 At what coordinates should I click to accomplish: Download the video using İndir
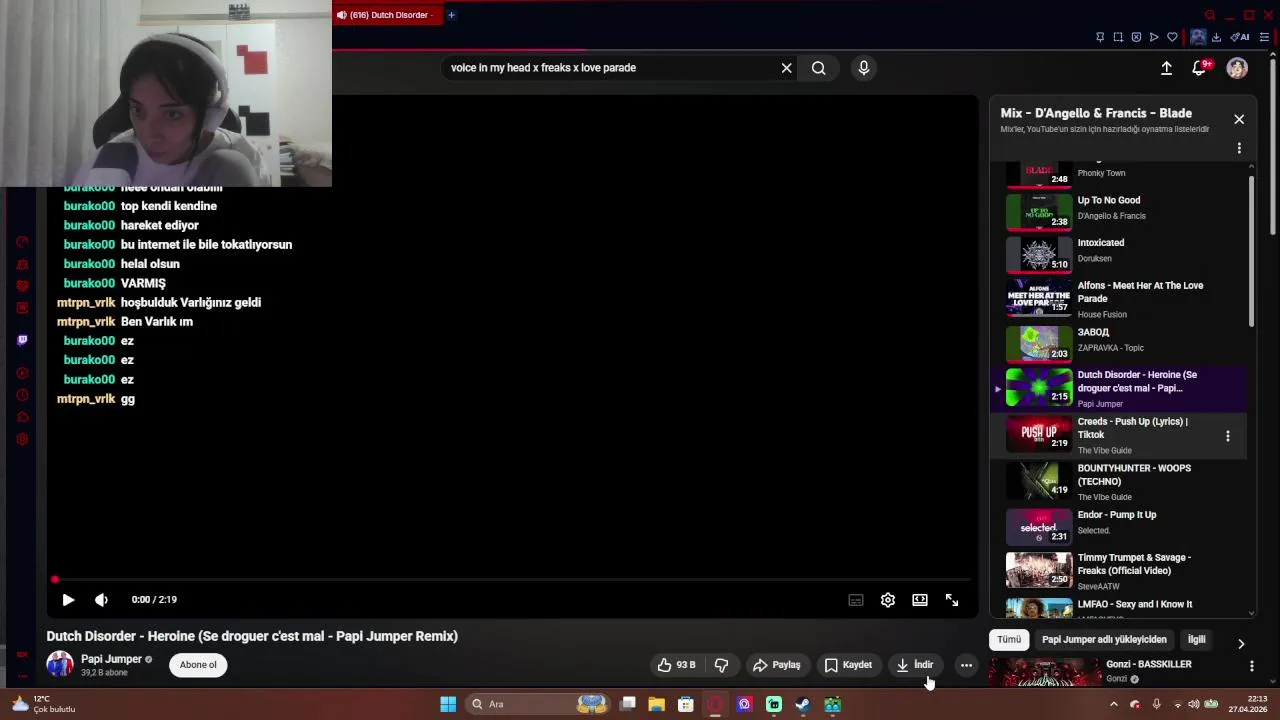[x=915, y=665]
